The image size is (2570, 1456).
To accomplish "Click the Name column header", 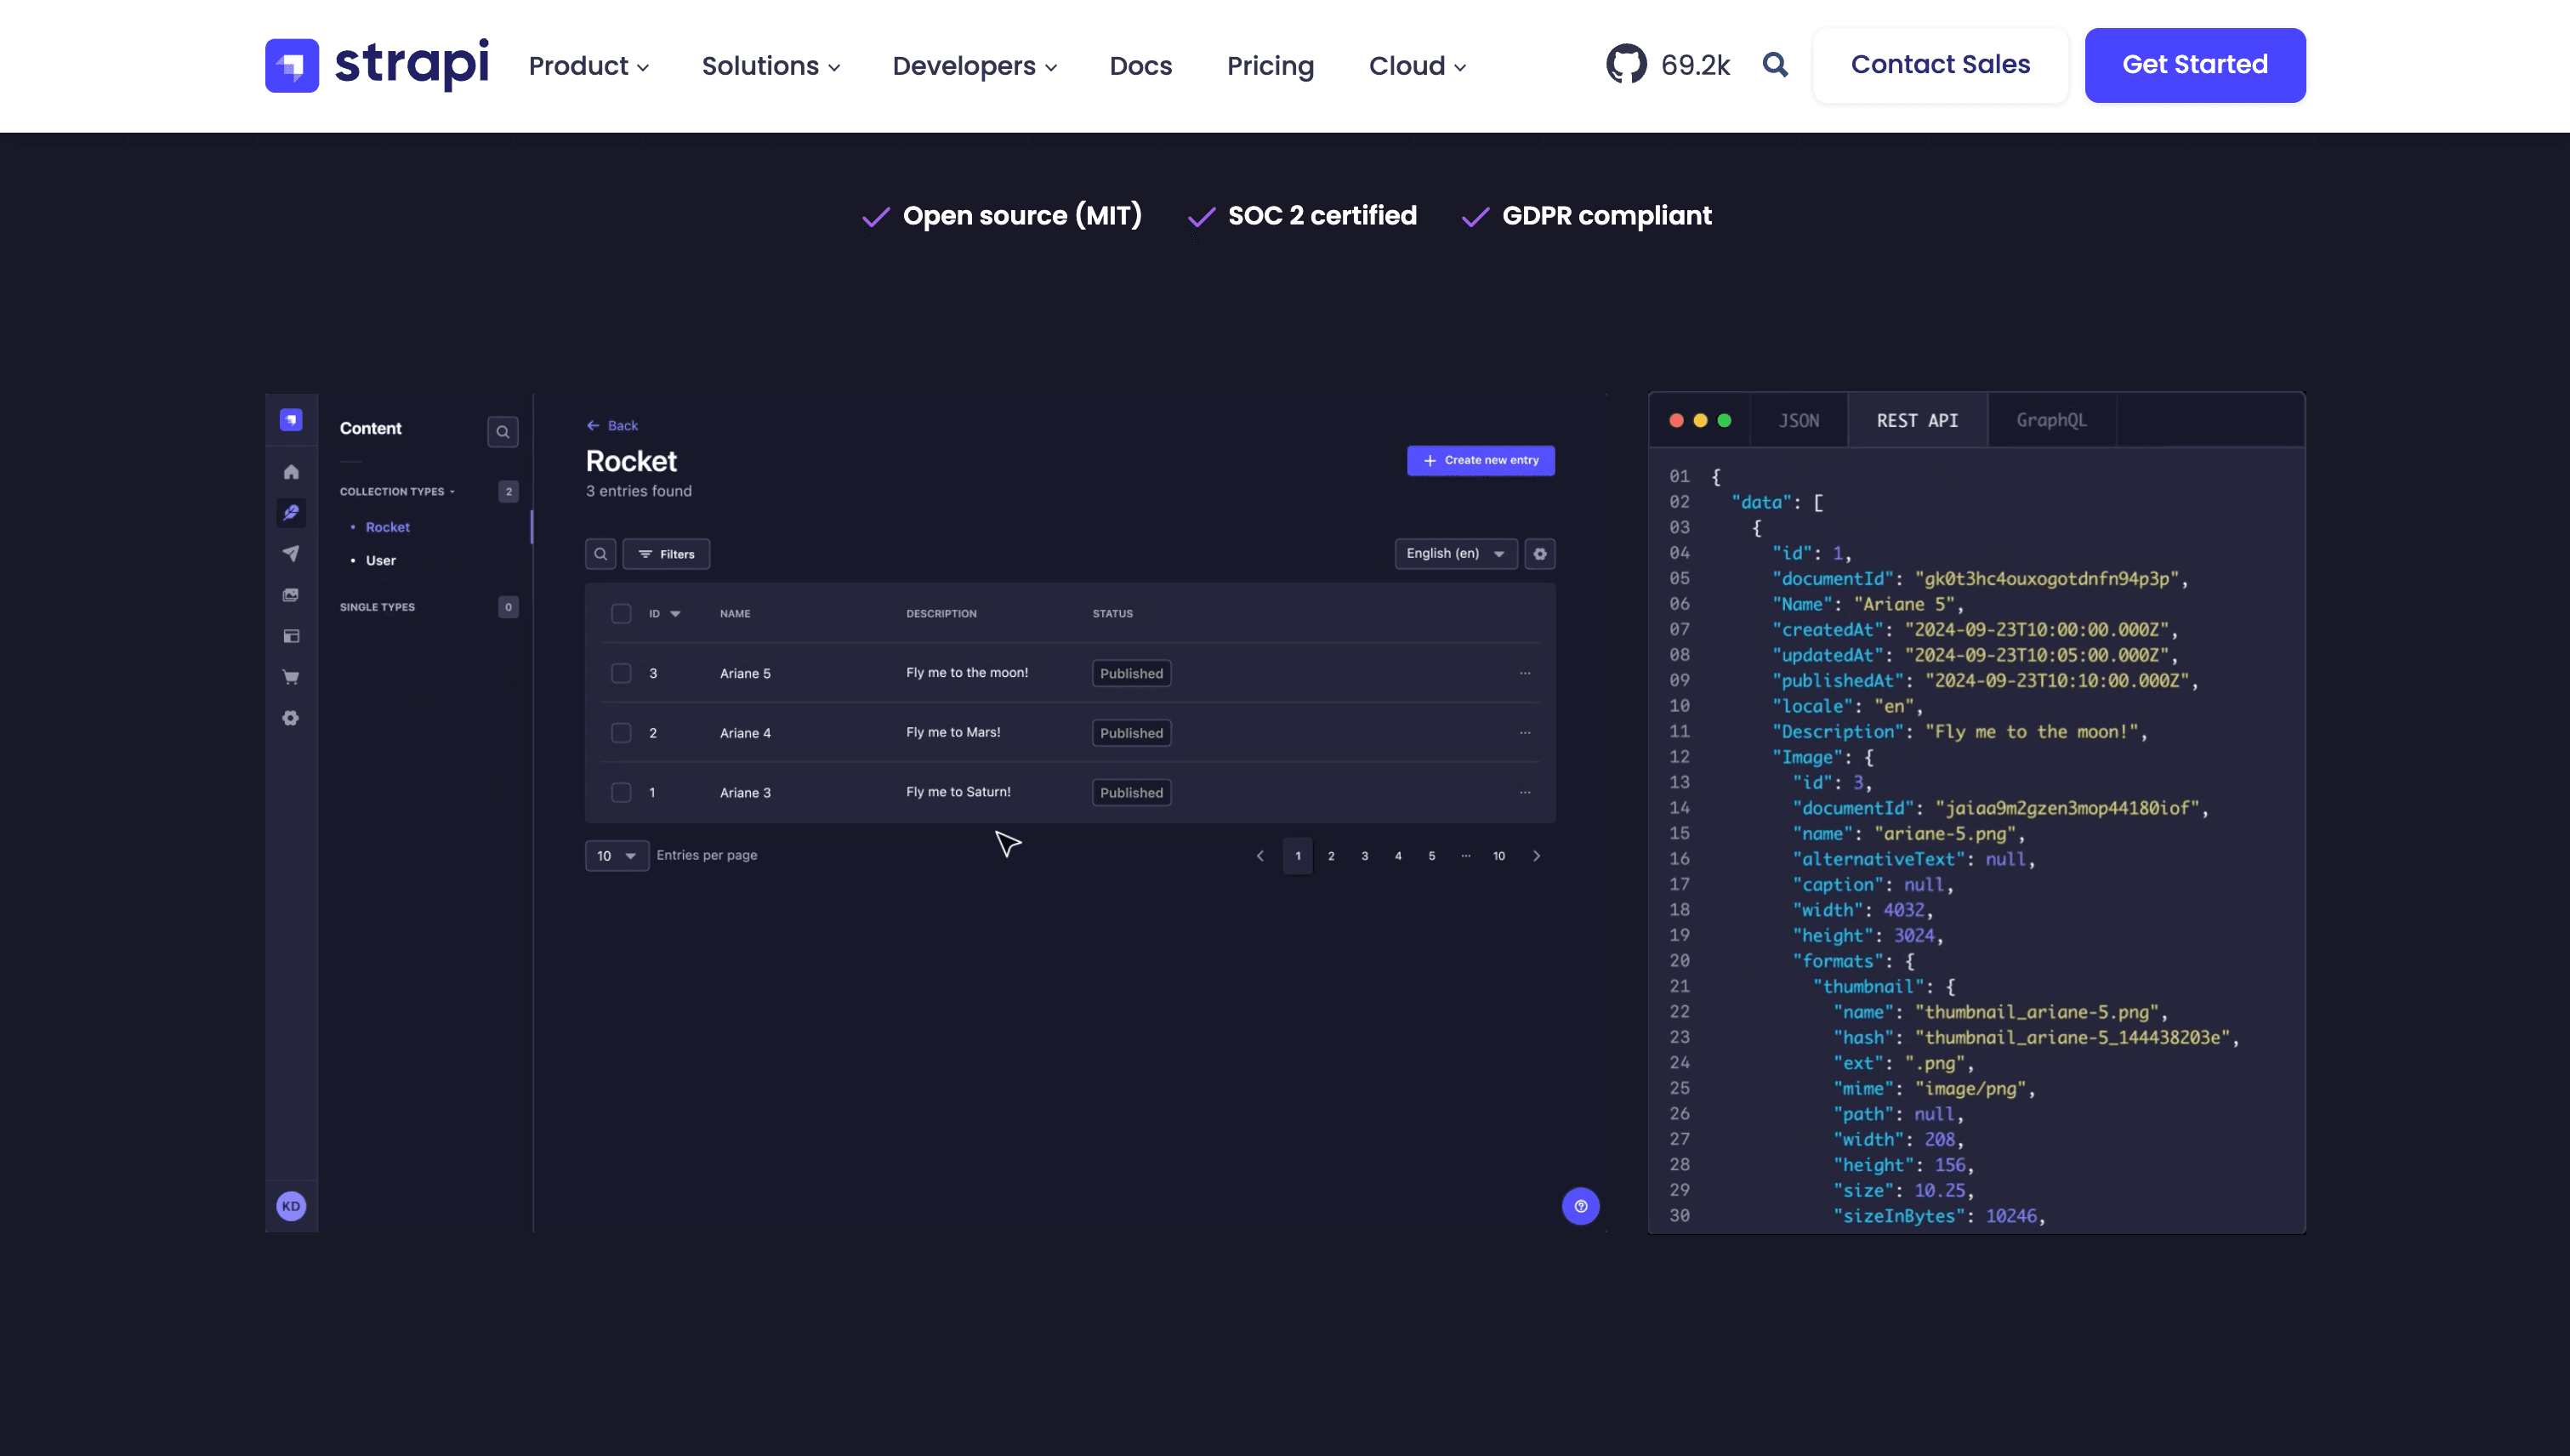I will coord(735,614).
